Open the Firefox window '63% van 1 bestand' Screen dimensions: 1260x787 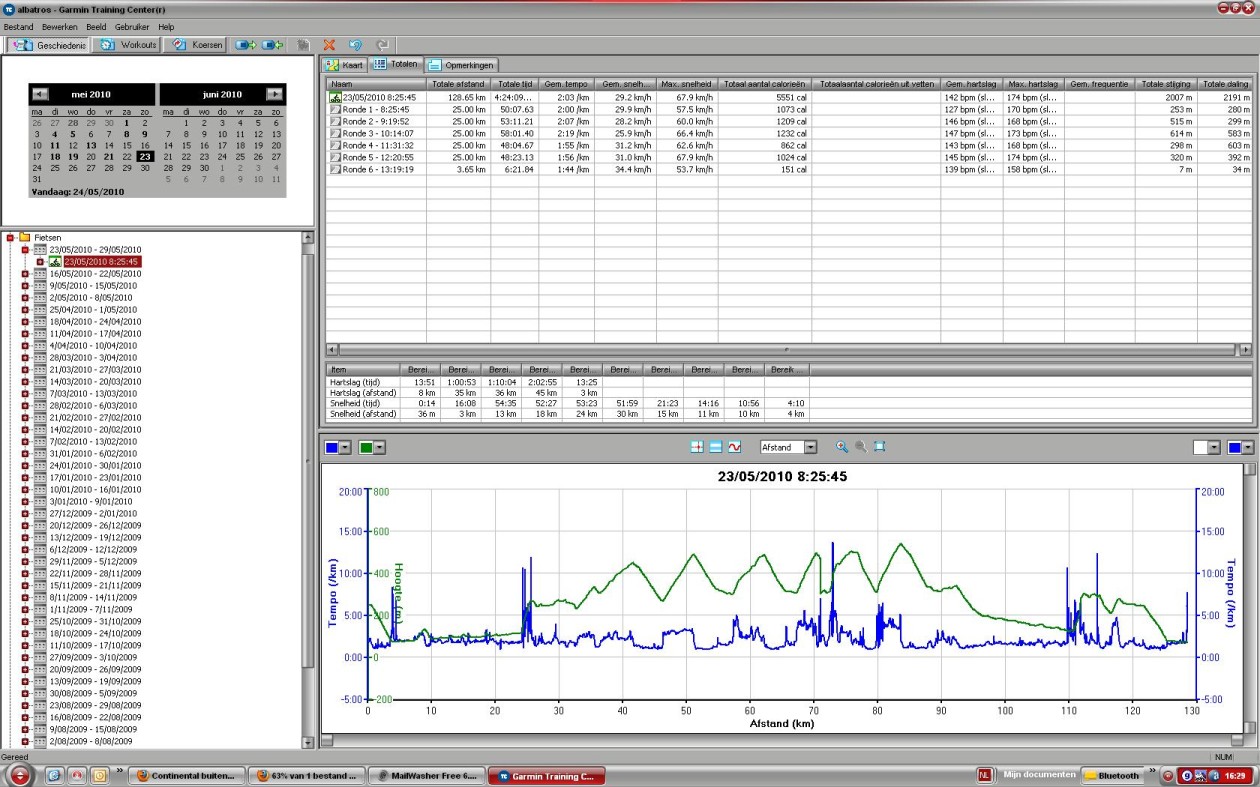click(x=305, y=776)
